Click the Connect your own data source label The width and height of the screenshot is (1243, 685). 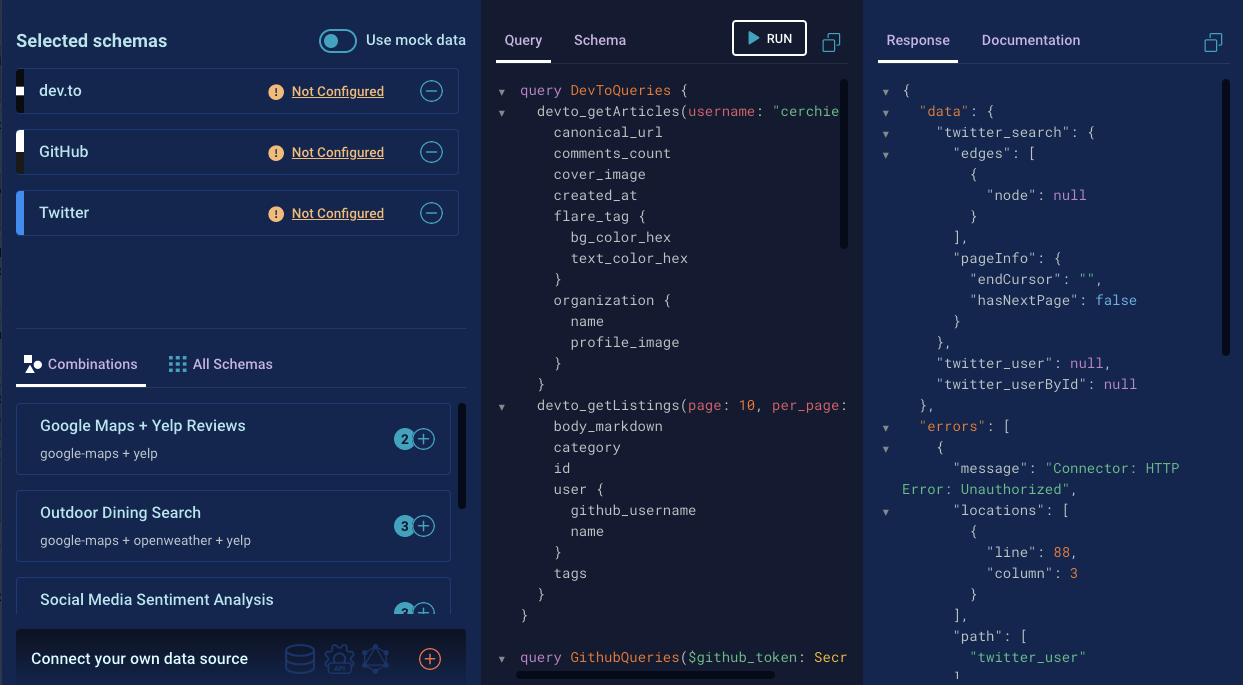pyautogui.click(x=139, y=659)
